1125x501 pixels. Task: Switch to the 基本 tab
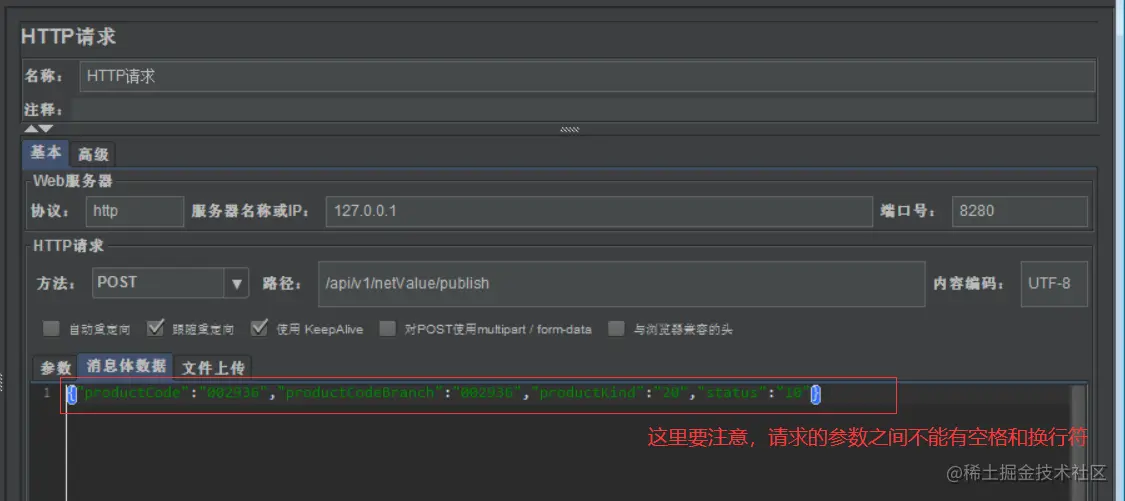46,153
